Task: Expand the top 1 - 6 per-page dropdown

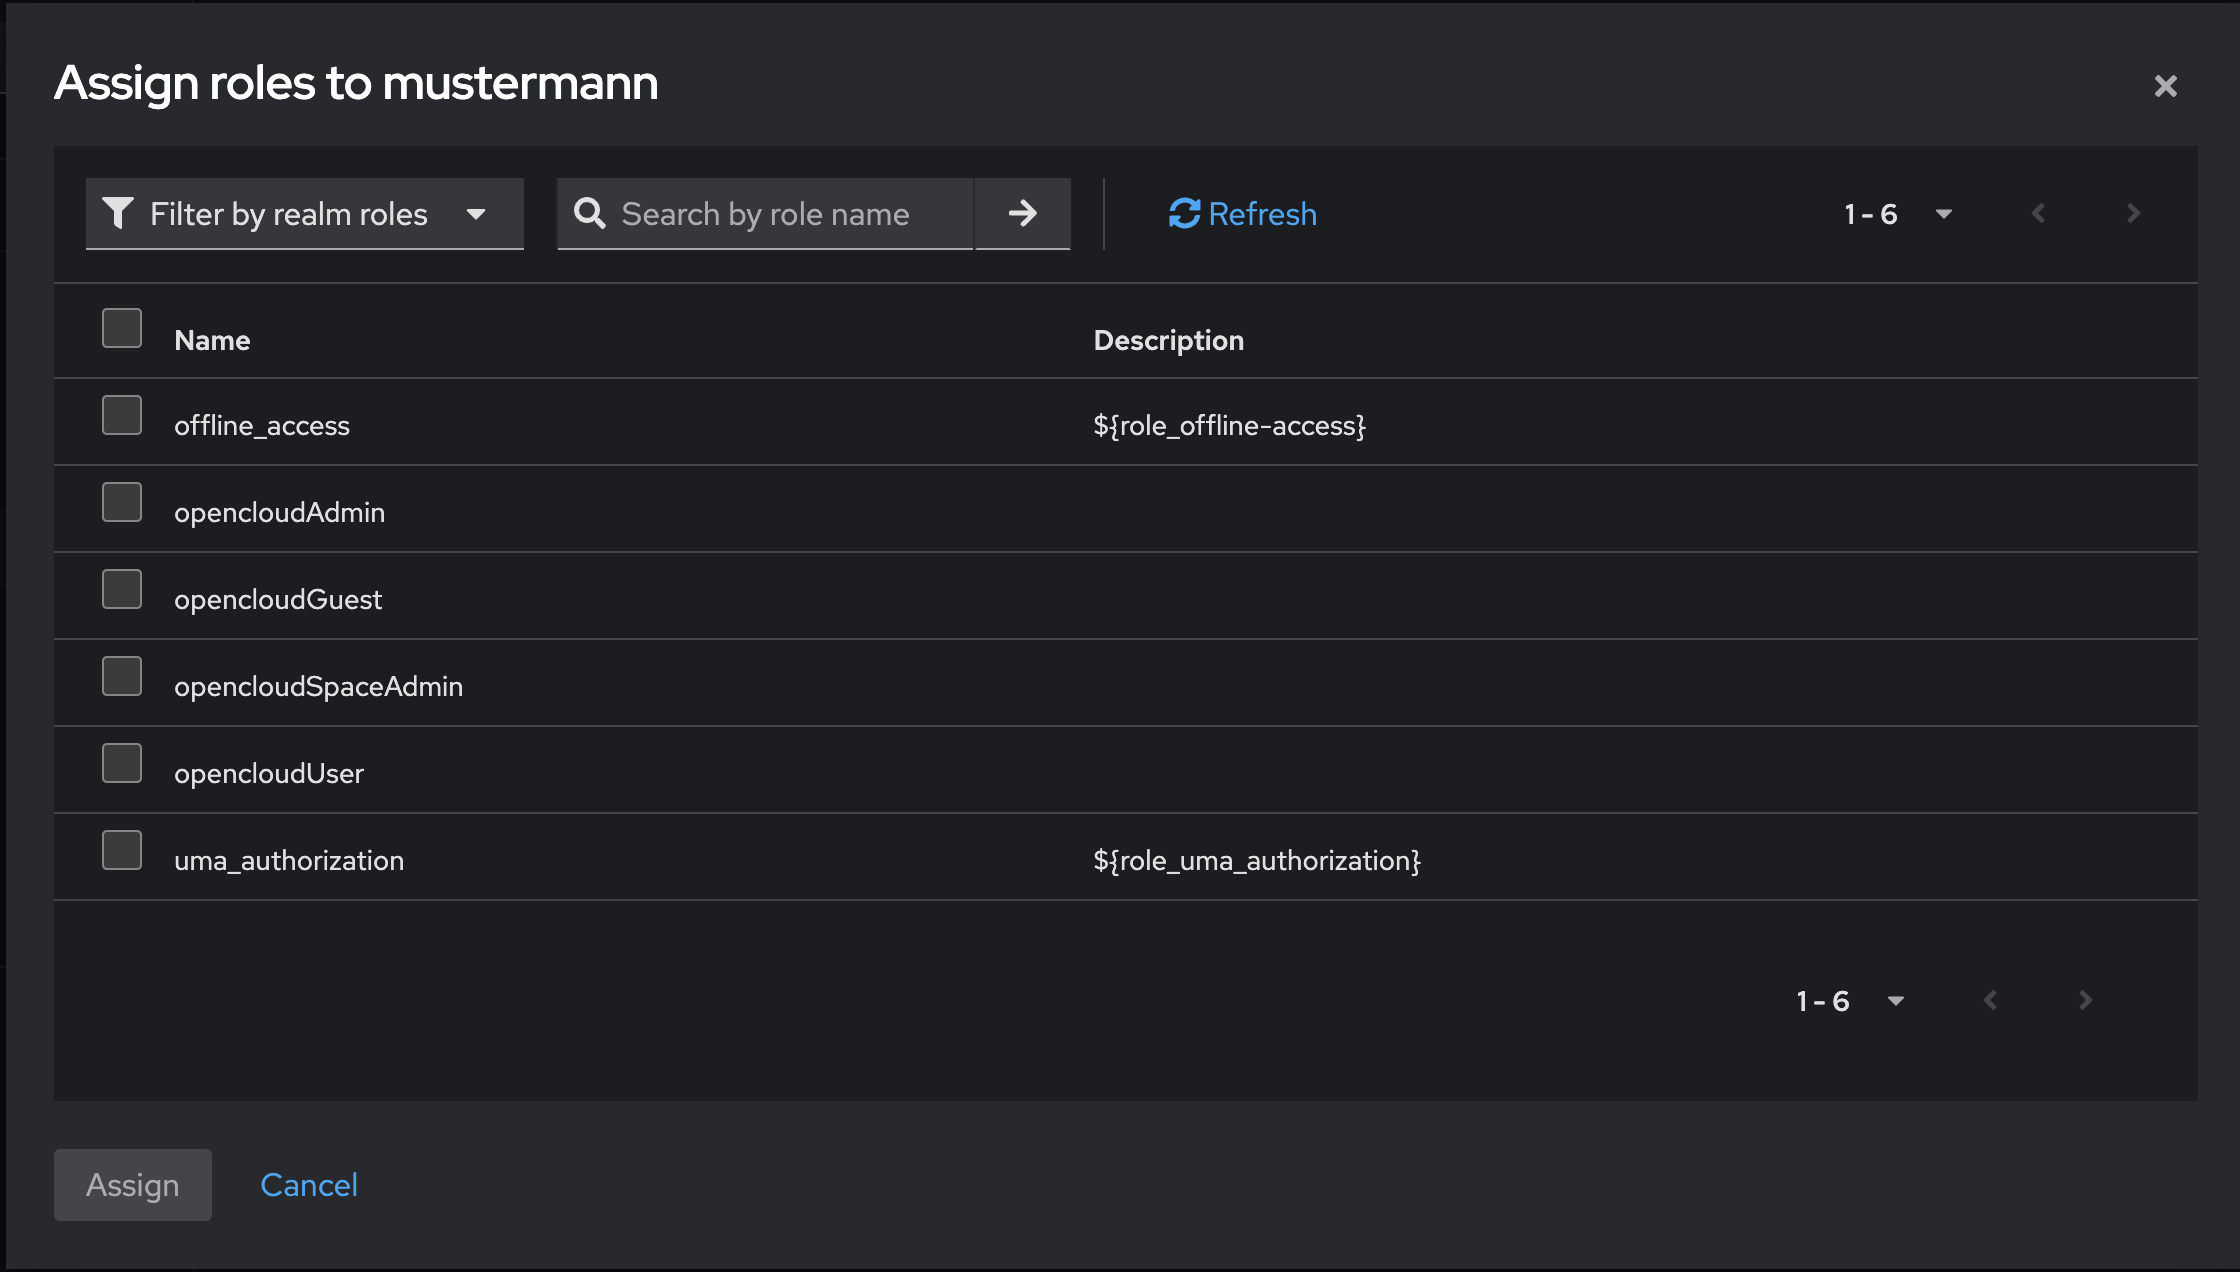Action: coord(1897,213)
